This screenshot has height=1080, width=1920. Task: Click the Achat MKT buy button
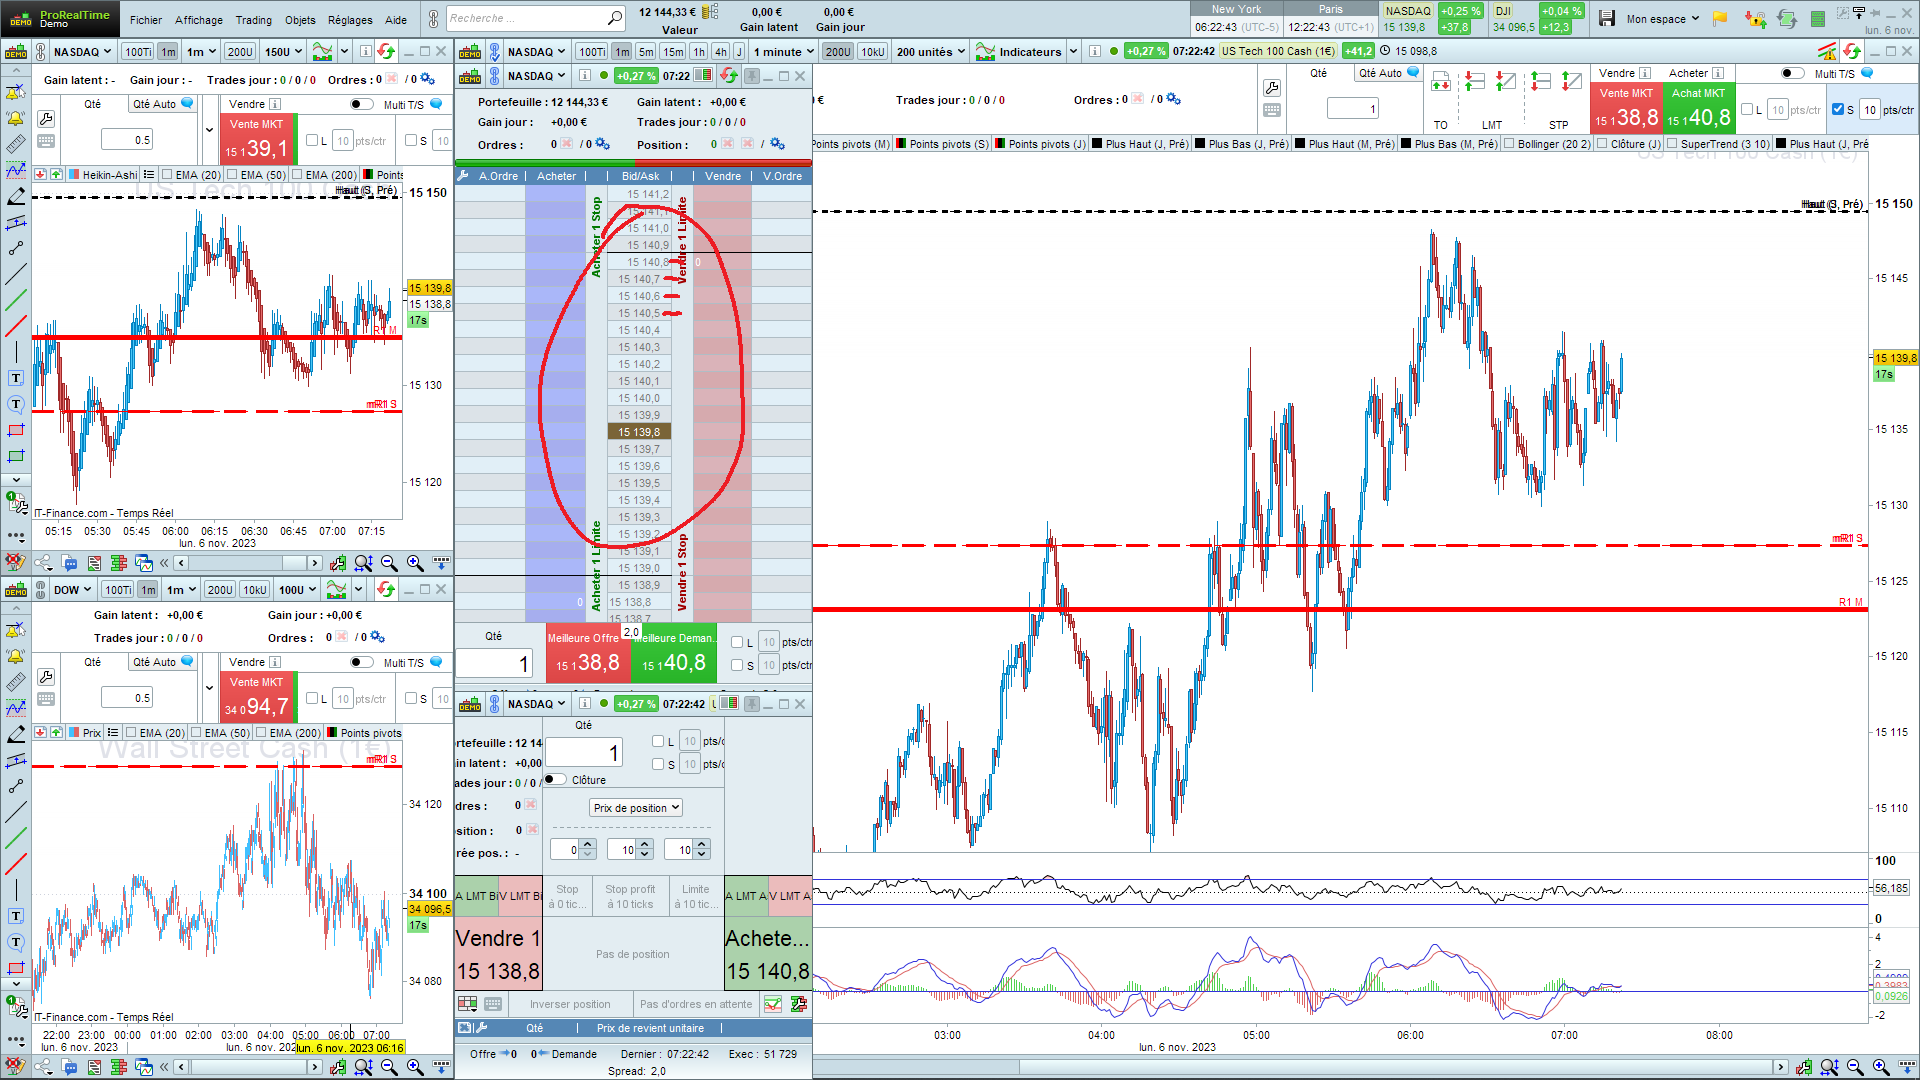pyautogui.click(x=1699, y=108)
